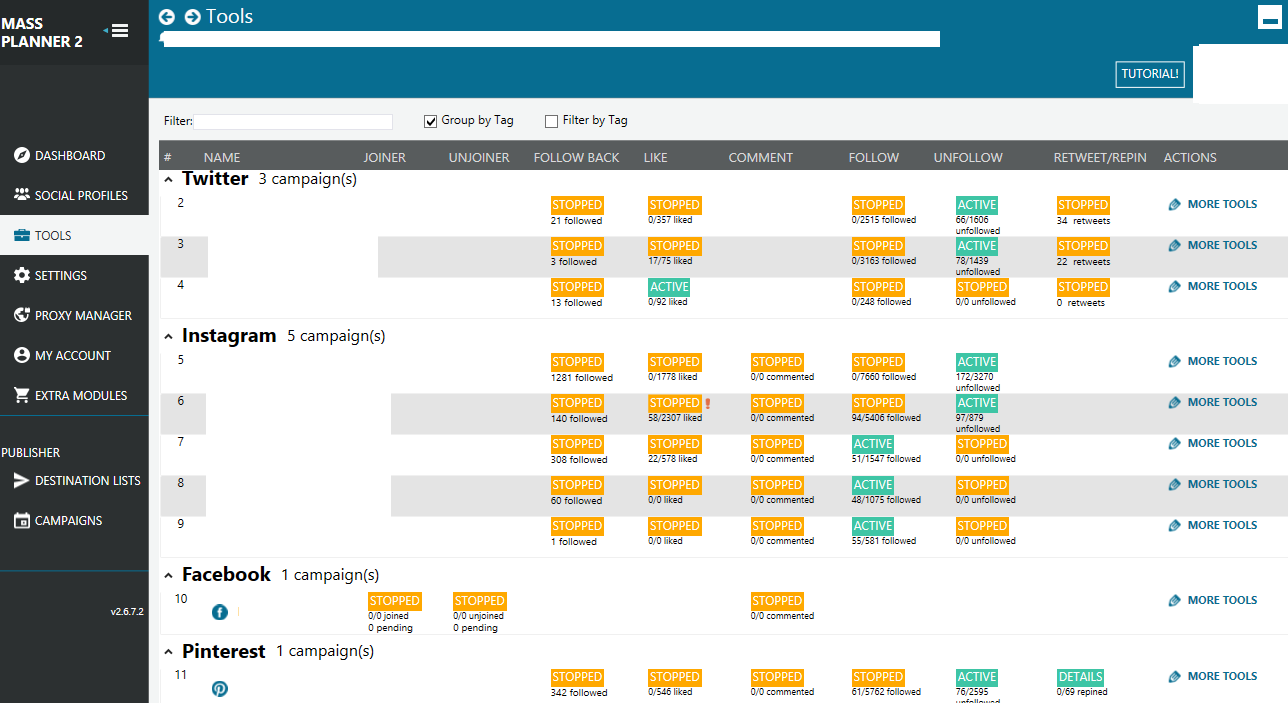Open Dashboard in the sidebar

74,155
